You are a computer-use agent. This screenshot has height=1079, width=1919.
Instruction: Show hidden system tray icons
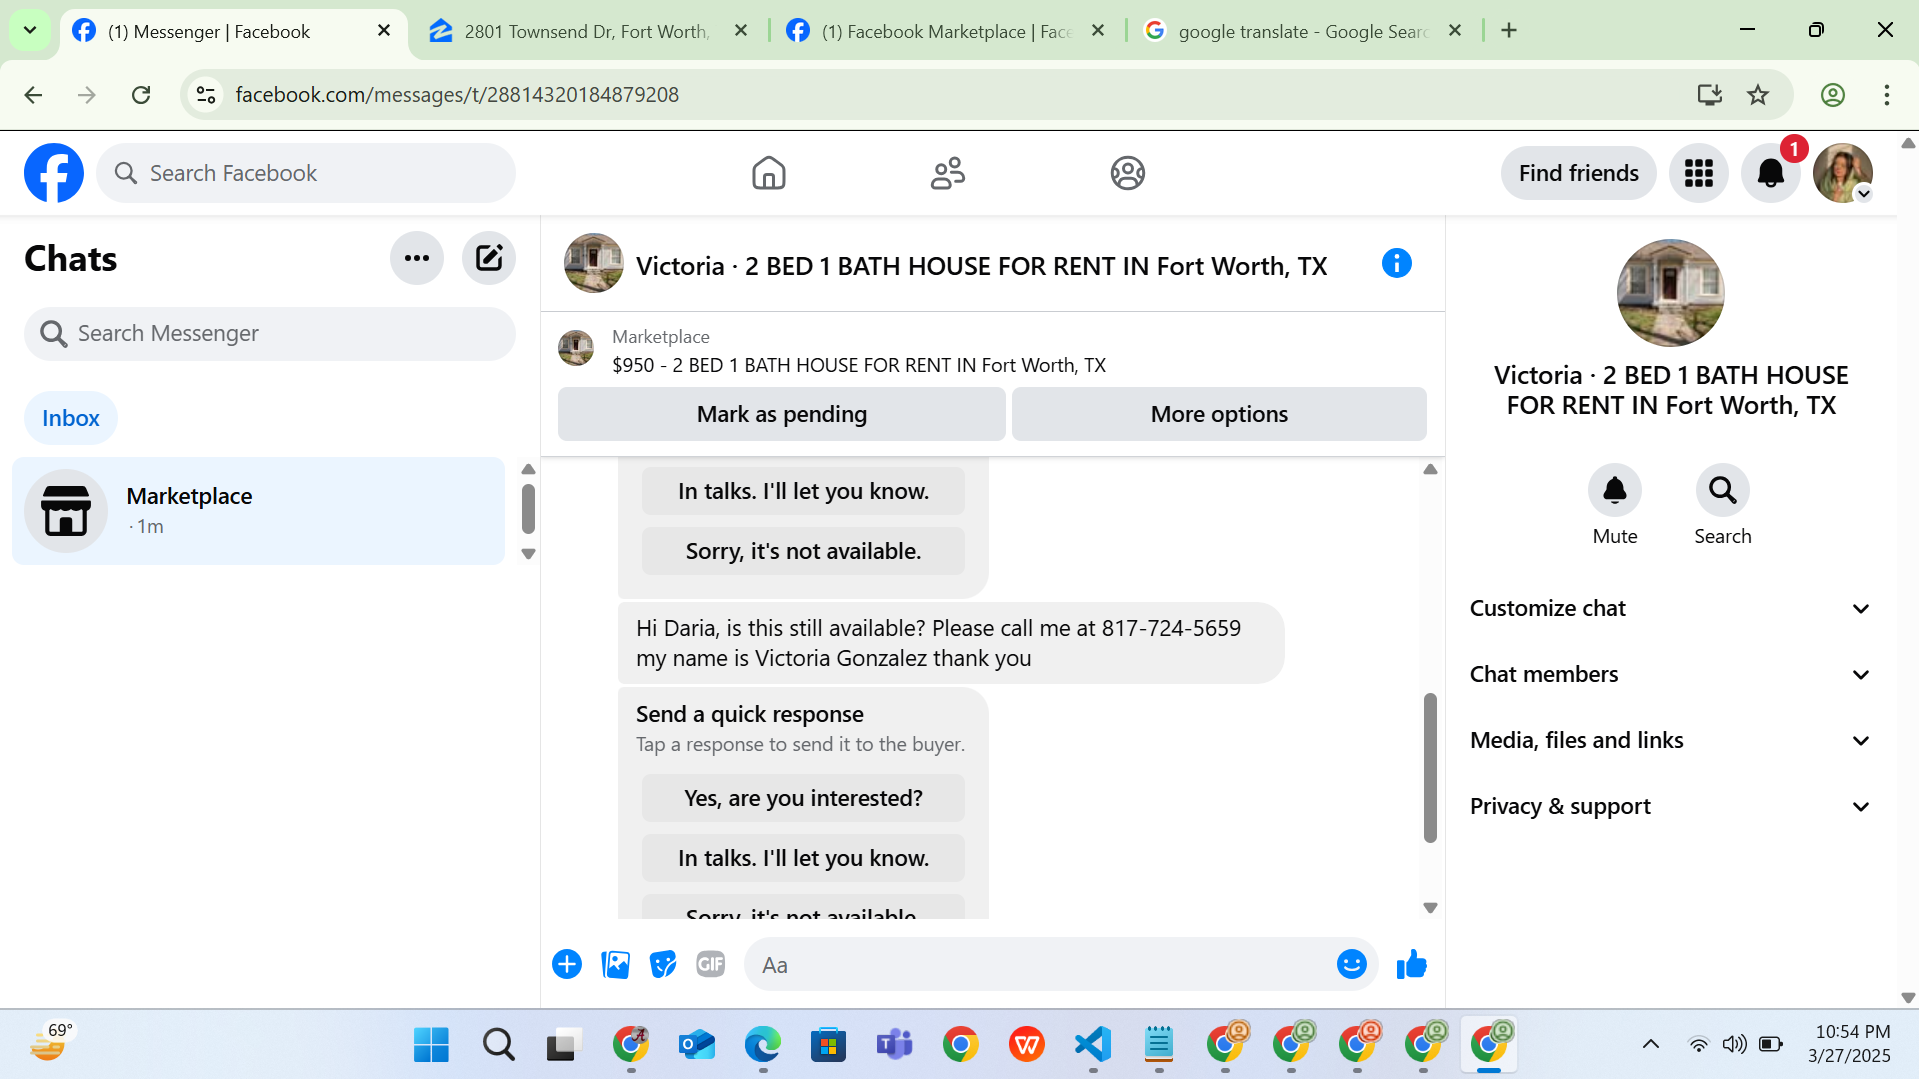(x=1651, y=1045)
